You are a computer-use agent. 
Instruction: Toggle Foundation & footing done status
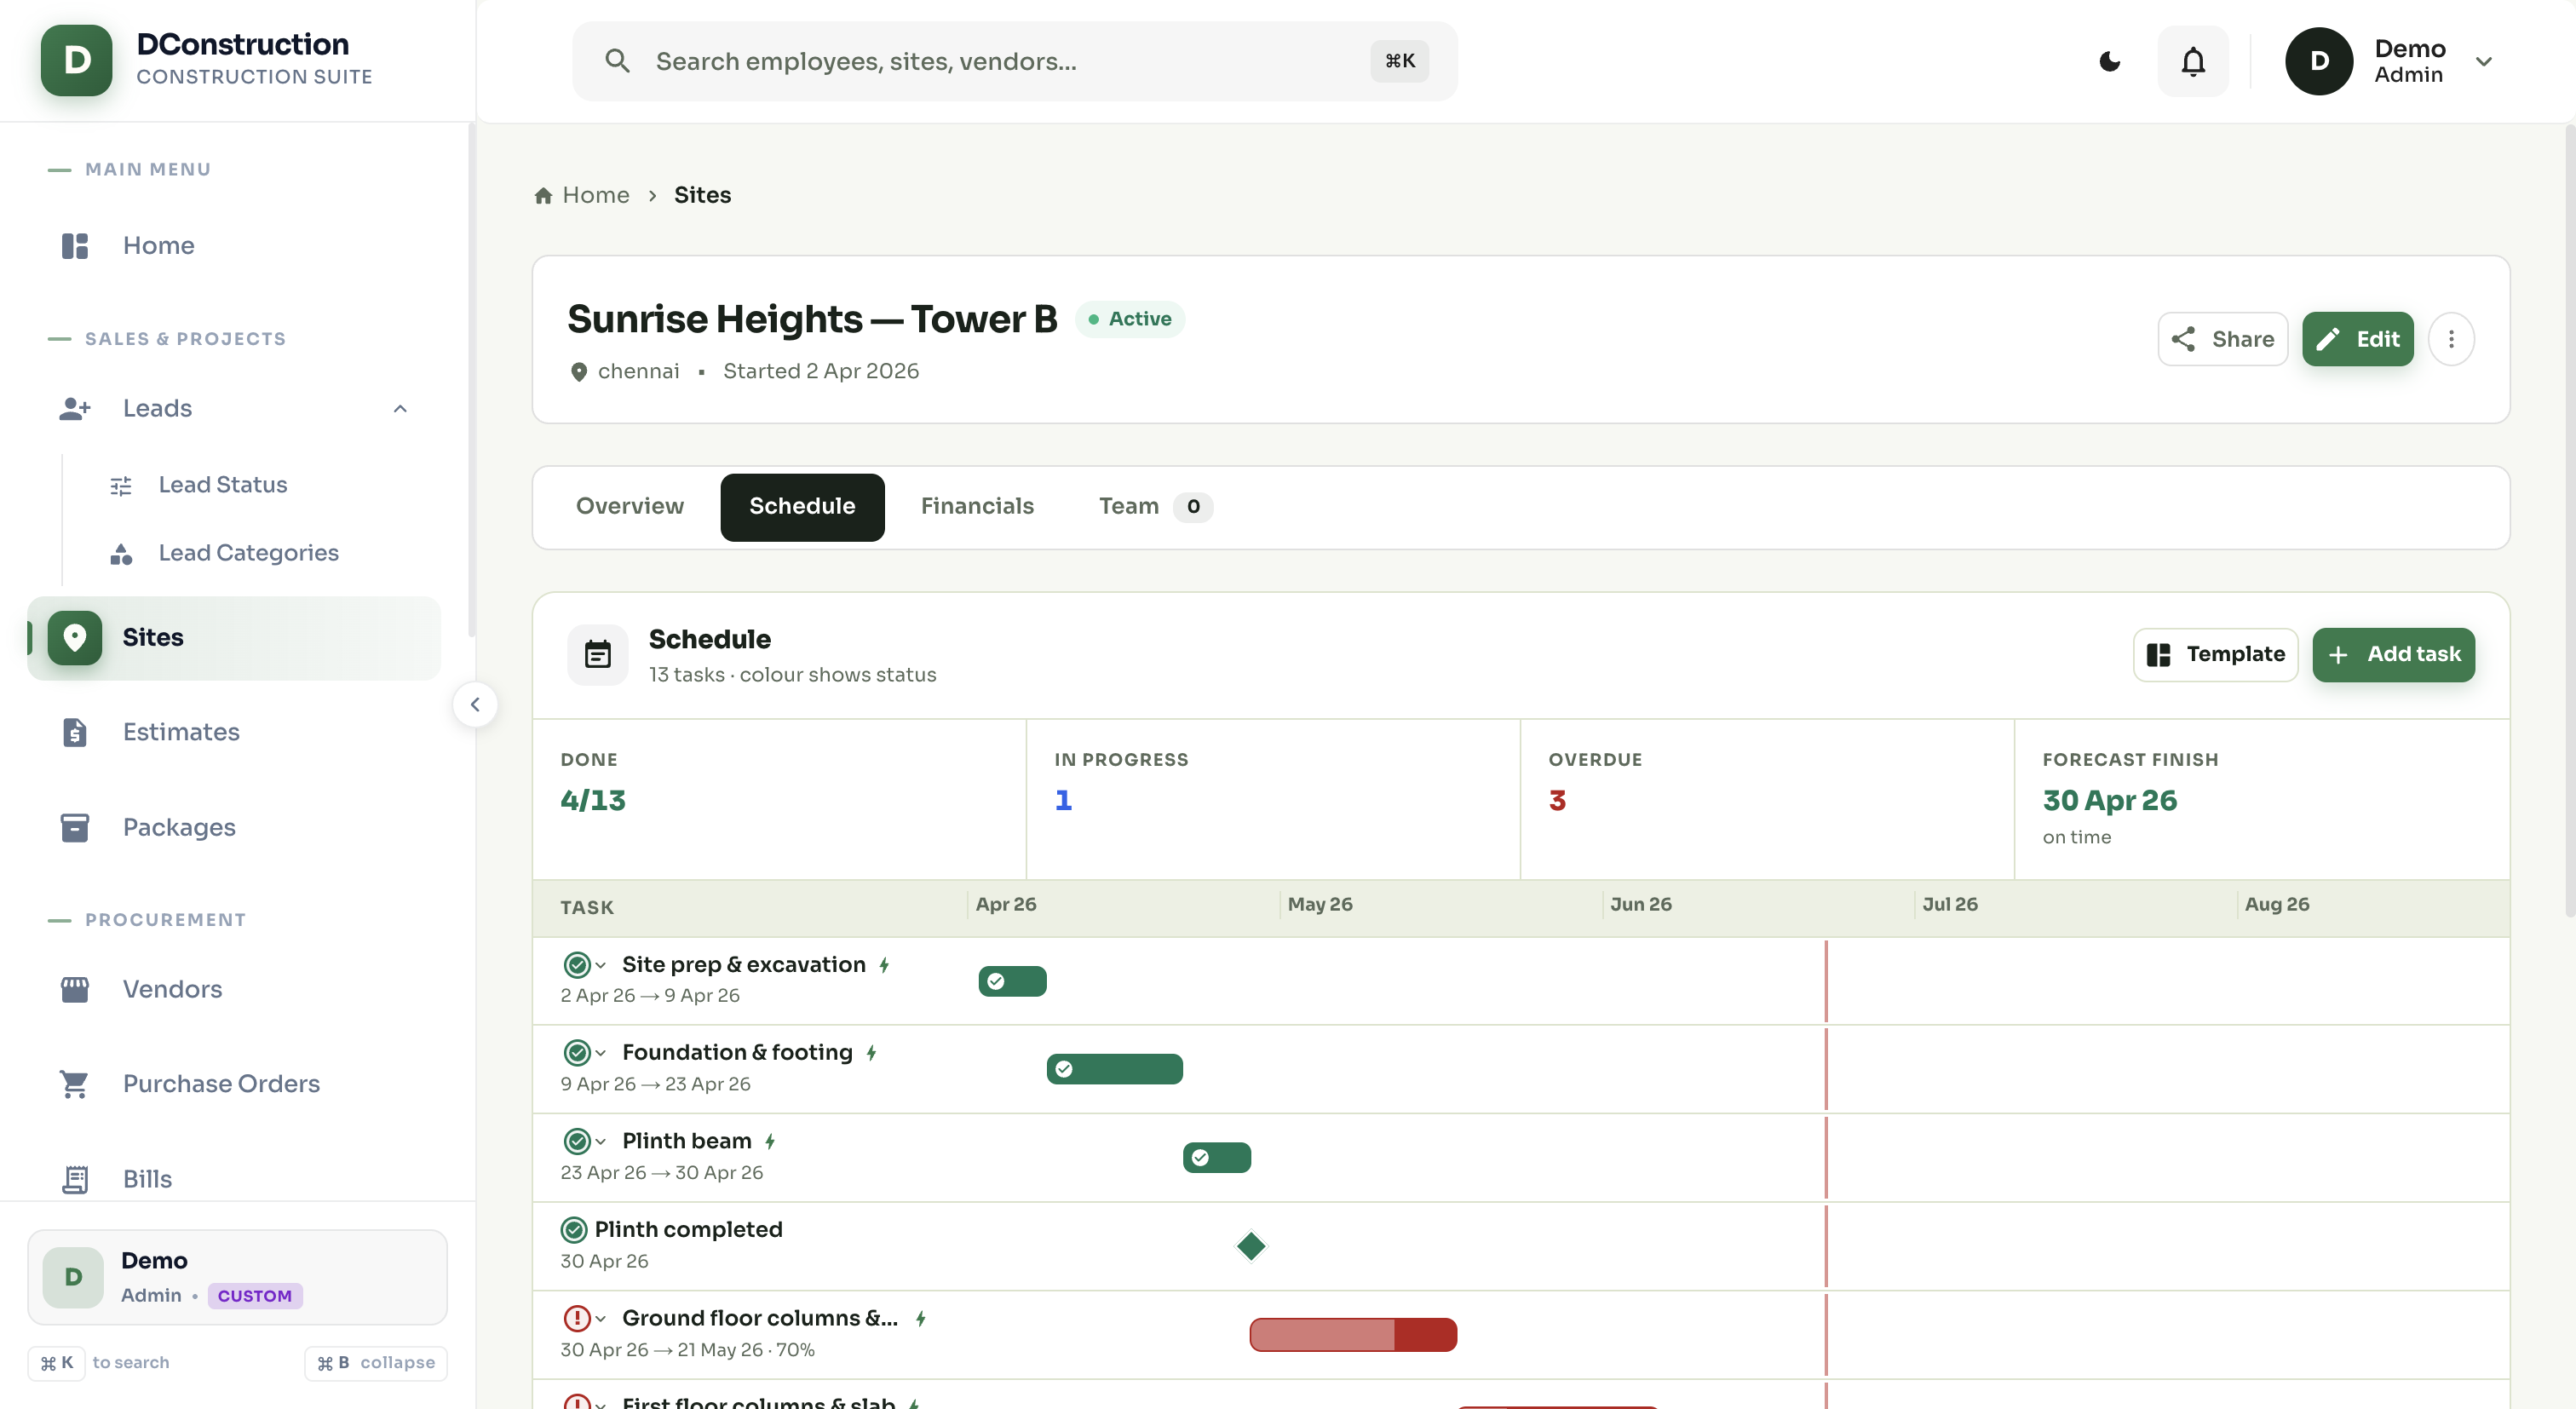point(576,1053)
